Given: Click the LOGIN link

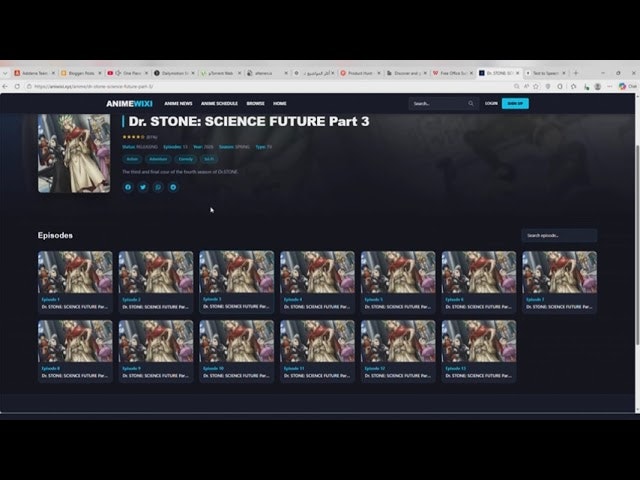Looking at the screenshot, I should pyautogui.click(x=491, y=104).
